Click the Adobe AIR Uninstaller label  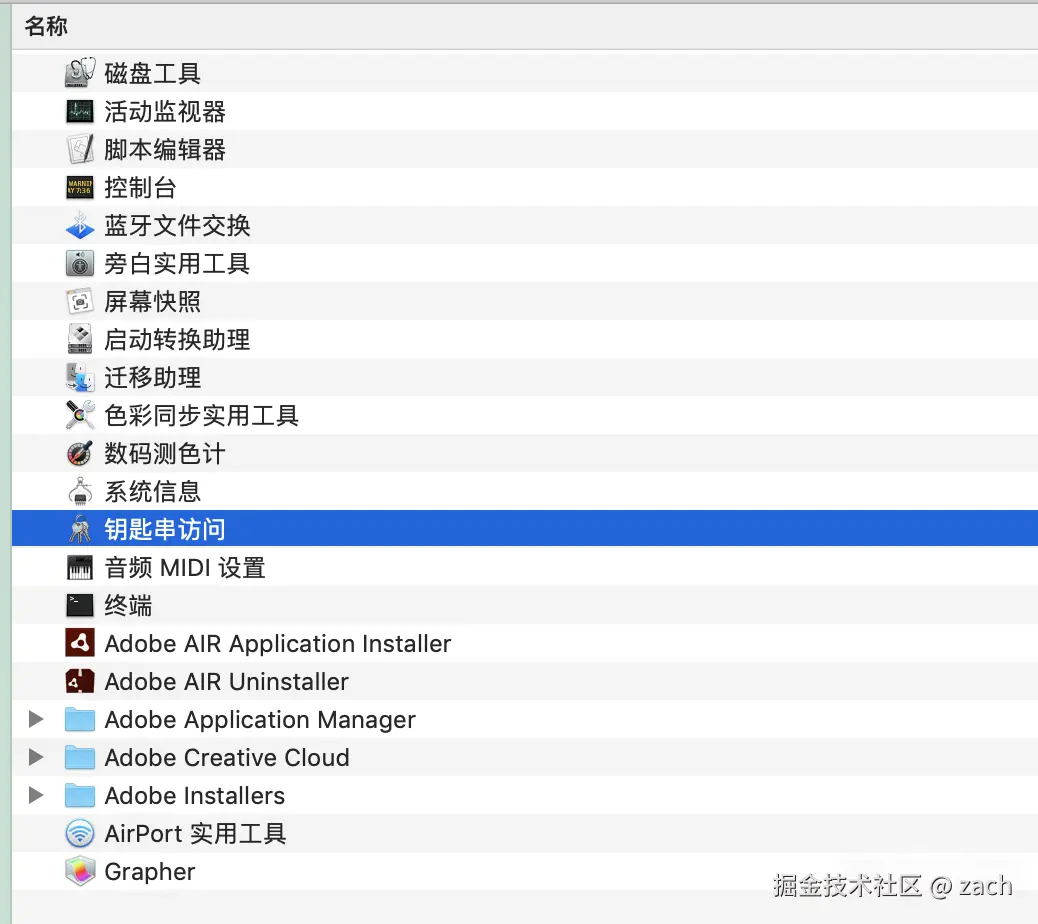tap(227, 682)
